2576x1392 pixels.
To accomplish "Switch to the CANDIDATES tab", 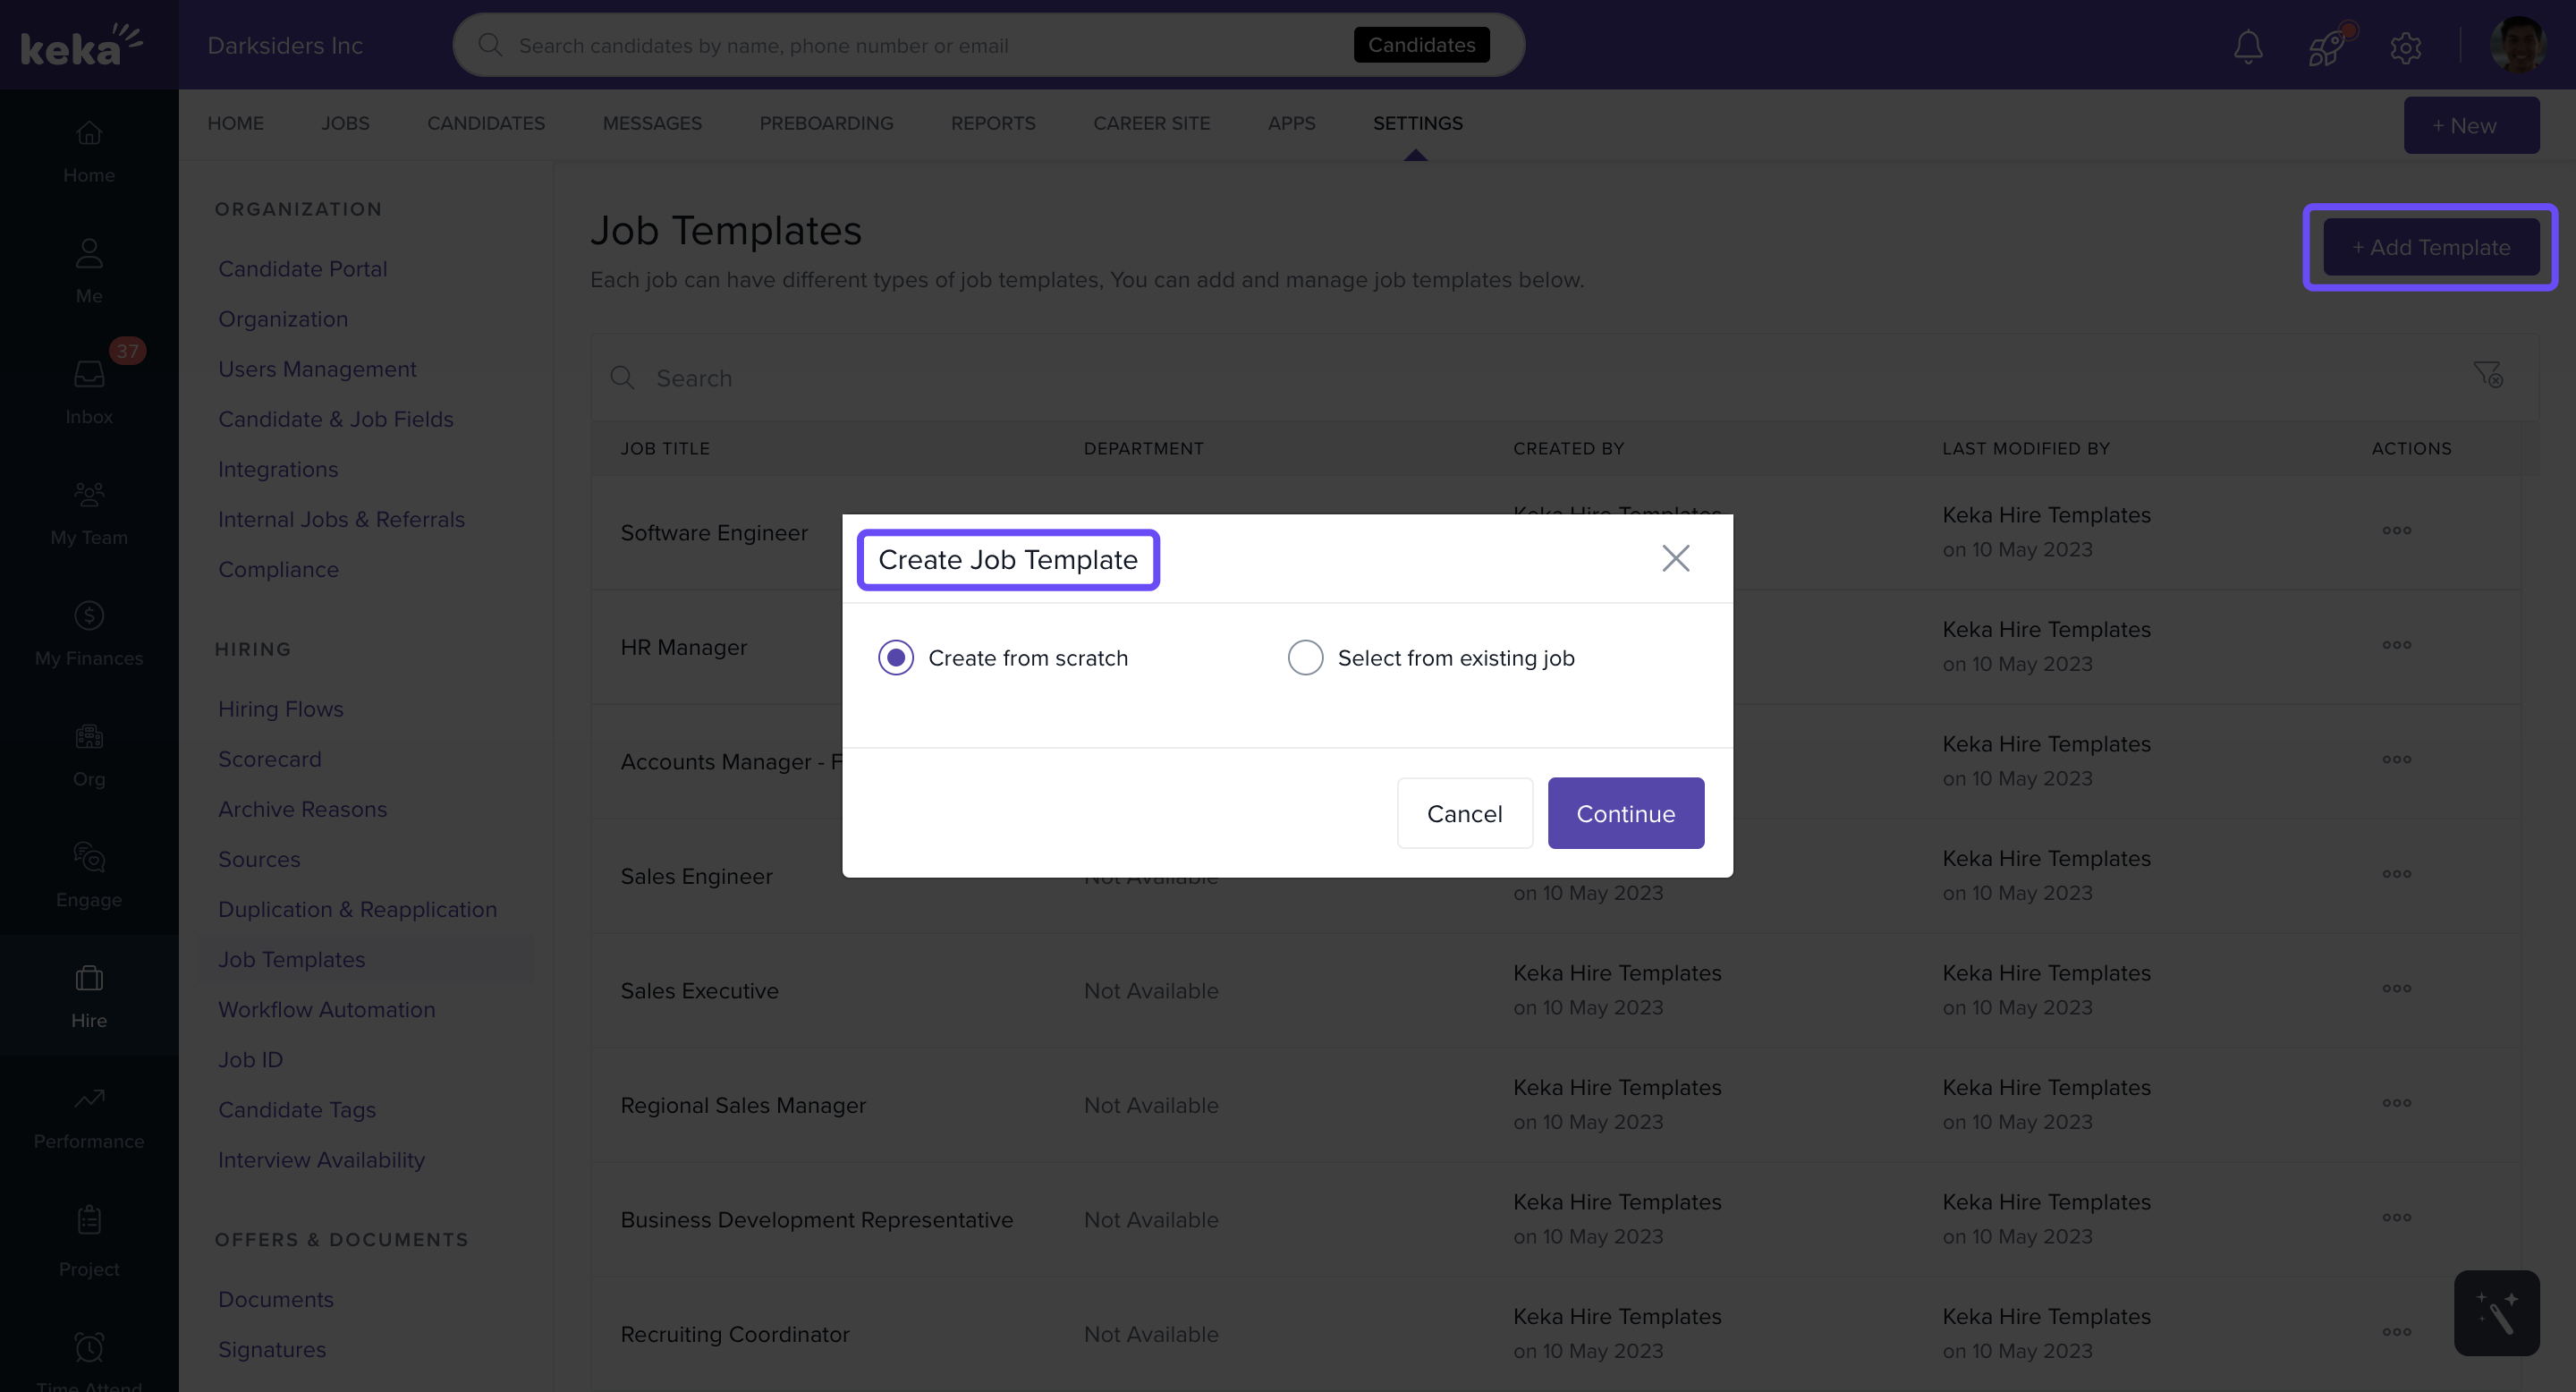I will [486, 123].
